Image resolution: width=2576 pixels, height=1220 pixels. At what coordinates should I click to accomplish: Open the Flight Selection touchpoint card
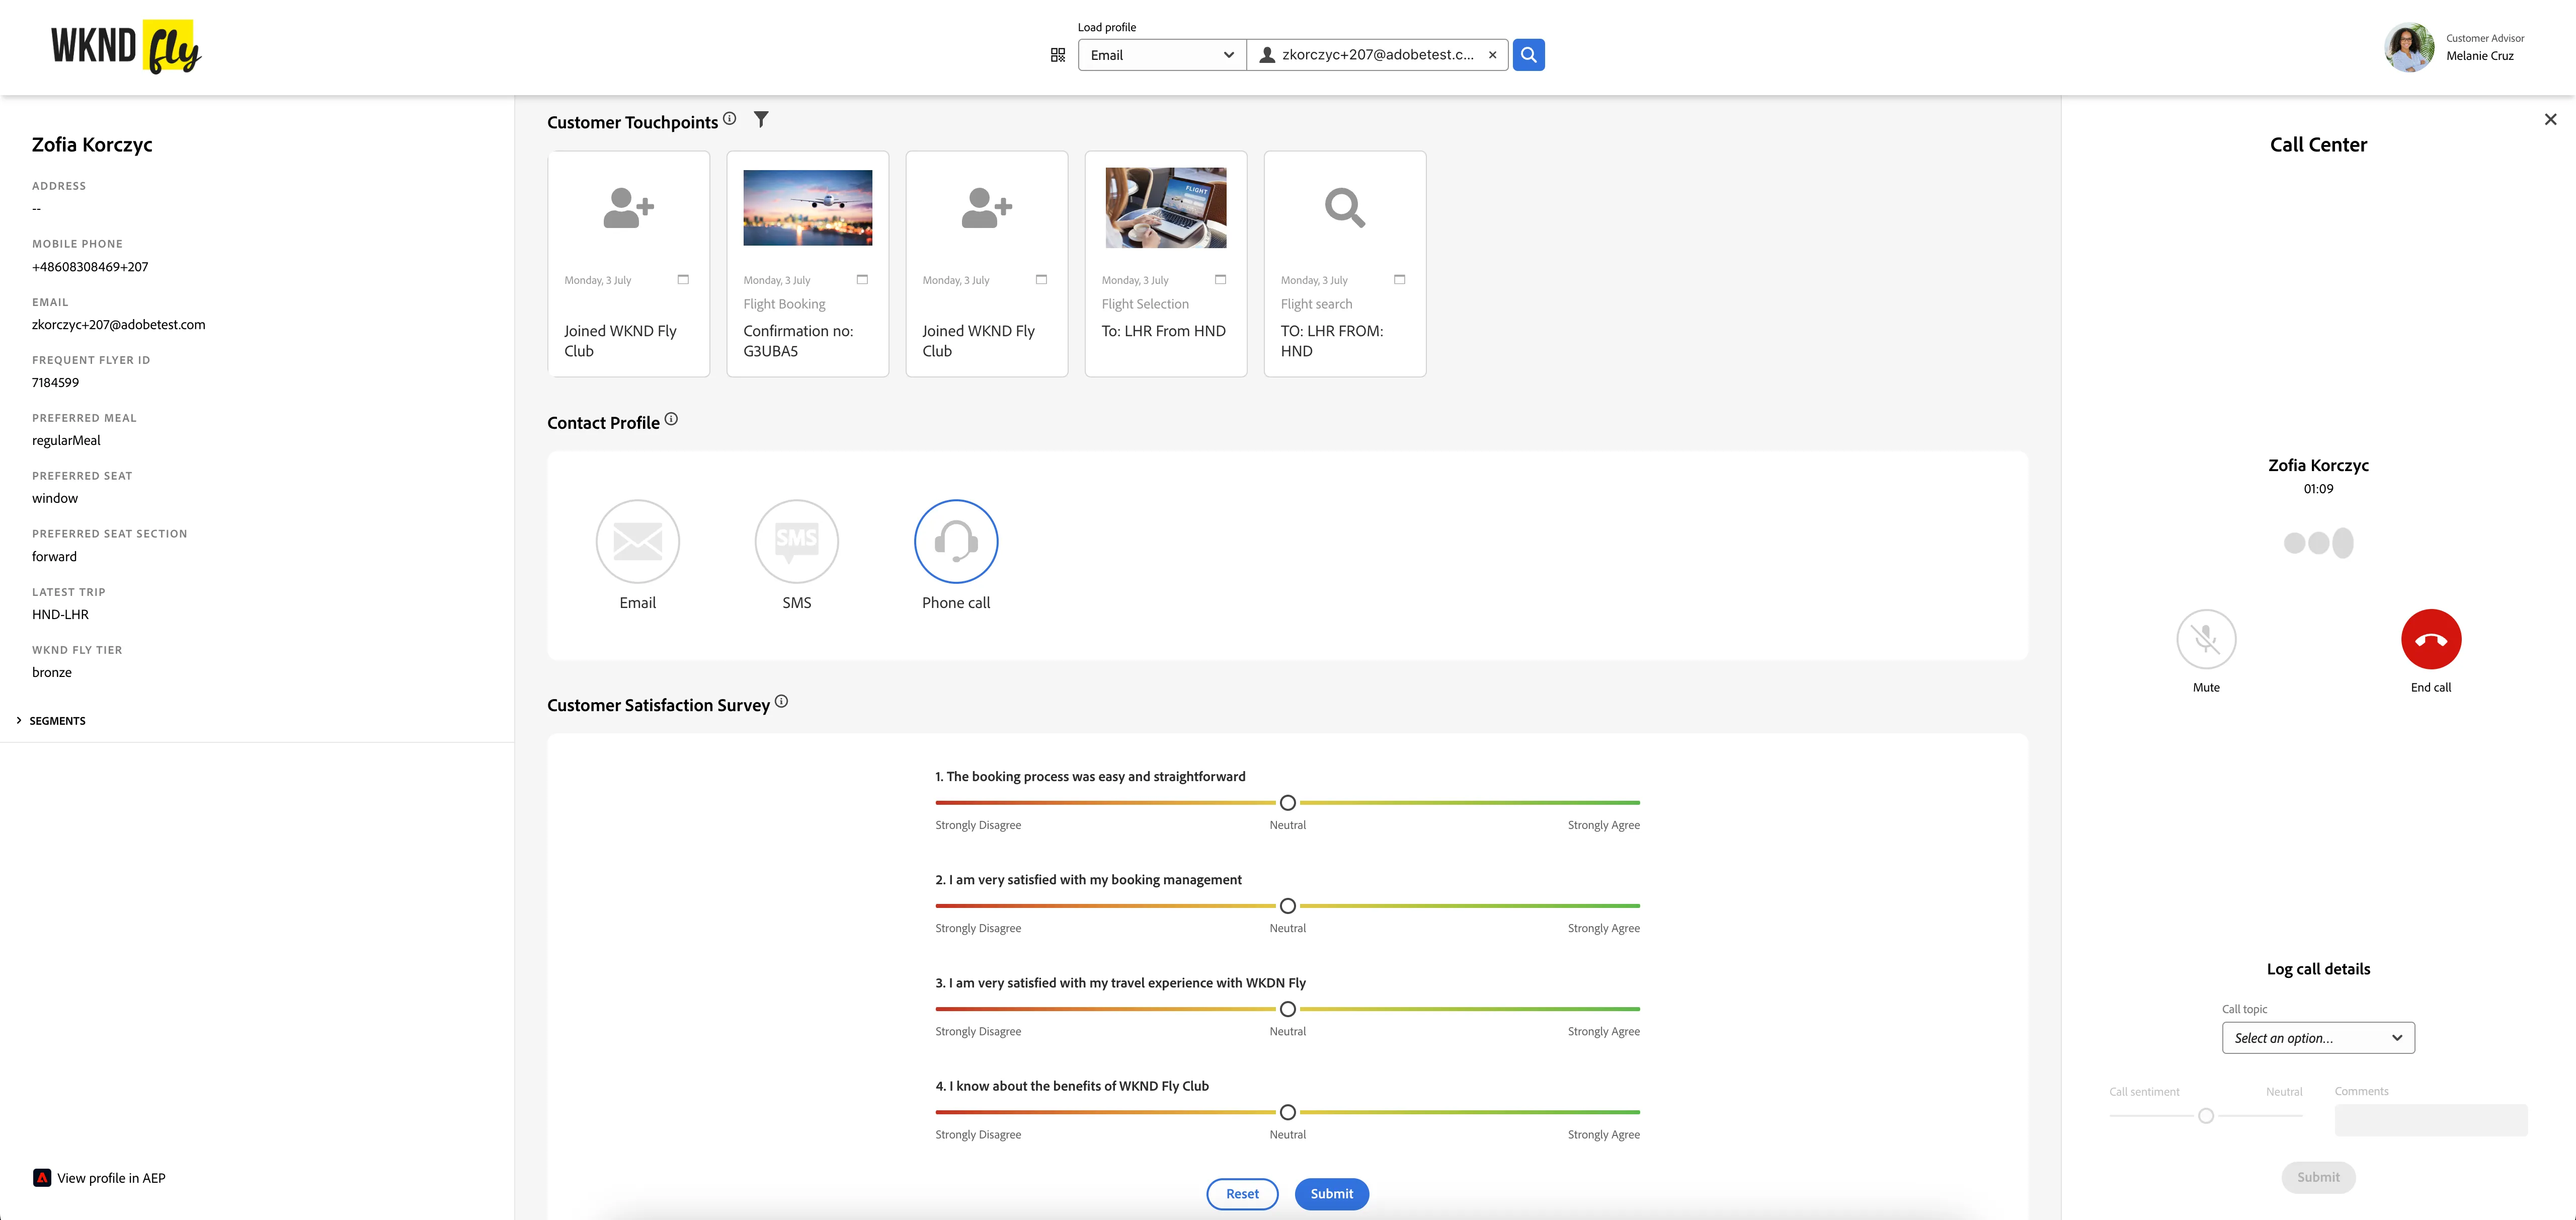click(1165, 264)
